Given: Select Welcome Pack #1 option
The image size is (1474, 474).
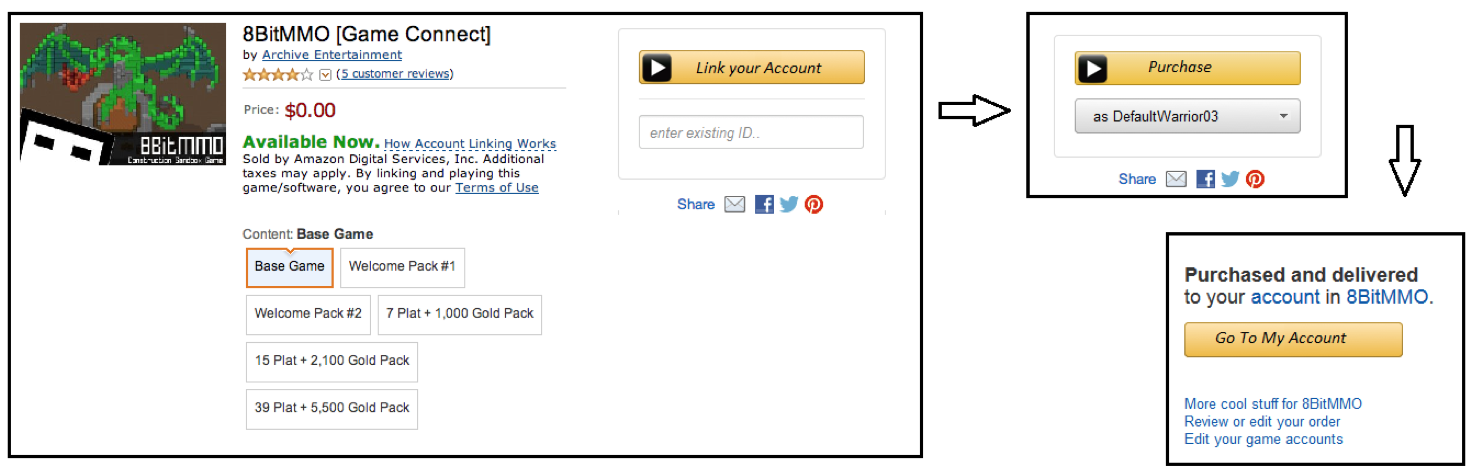Looking at the screenshot, I should [402, 267].
